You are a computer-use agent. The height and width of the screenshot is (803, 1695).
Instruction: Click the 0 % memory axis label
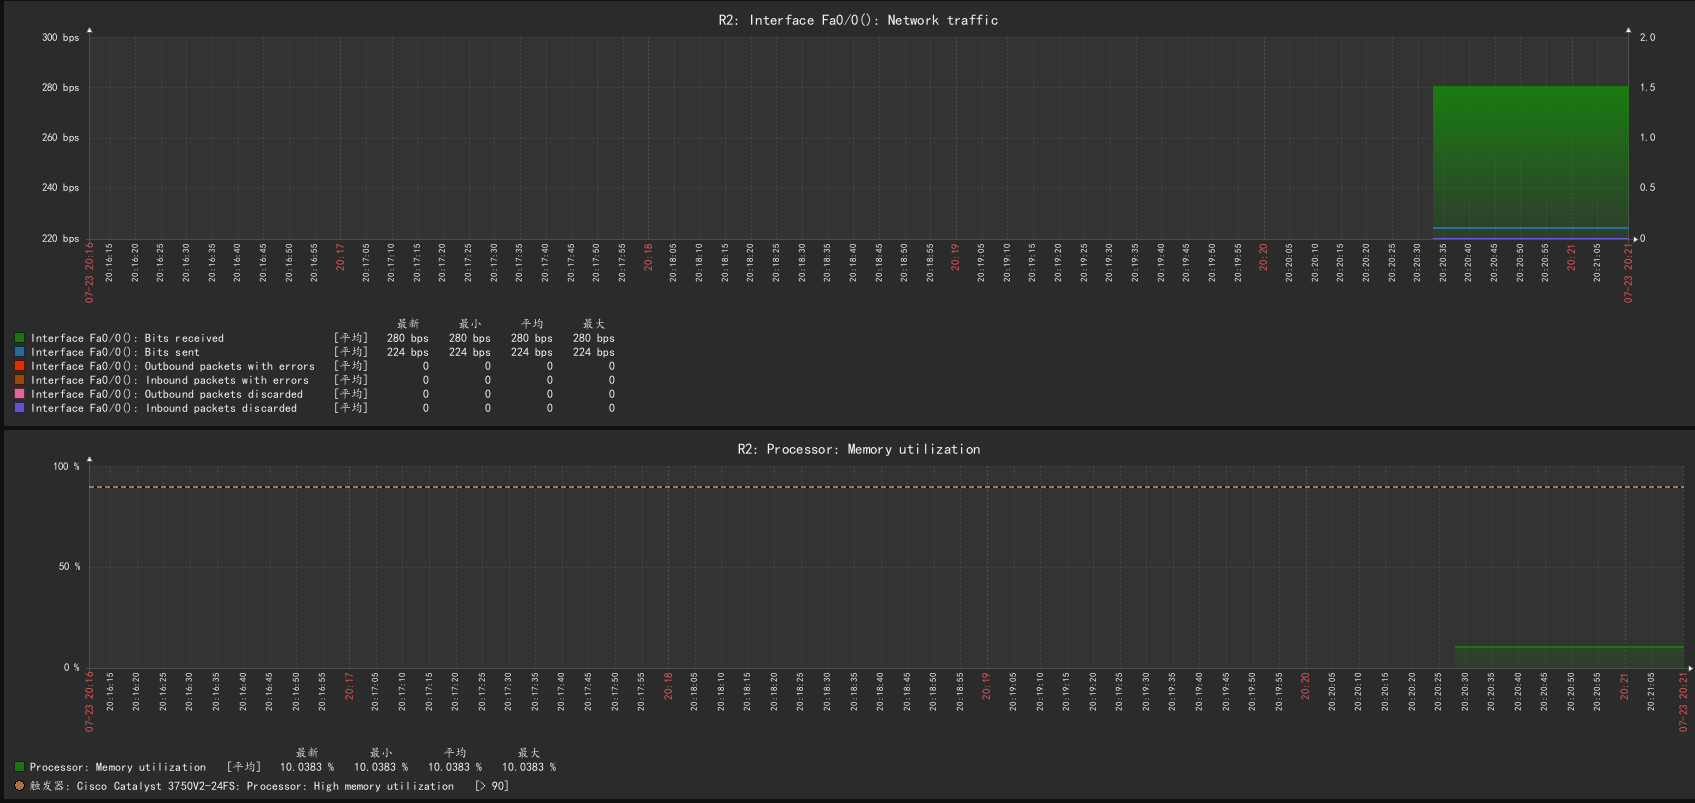(71, 667)
